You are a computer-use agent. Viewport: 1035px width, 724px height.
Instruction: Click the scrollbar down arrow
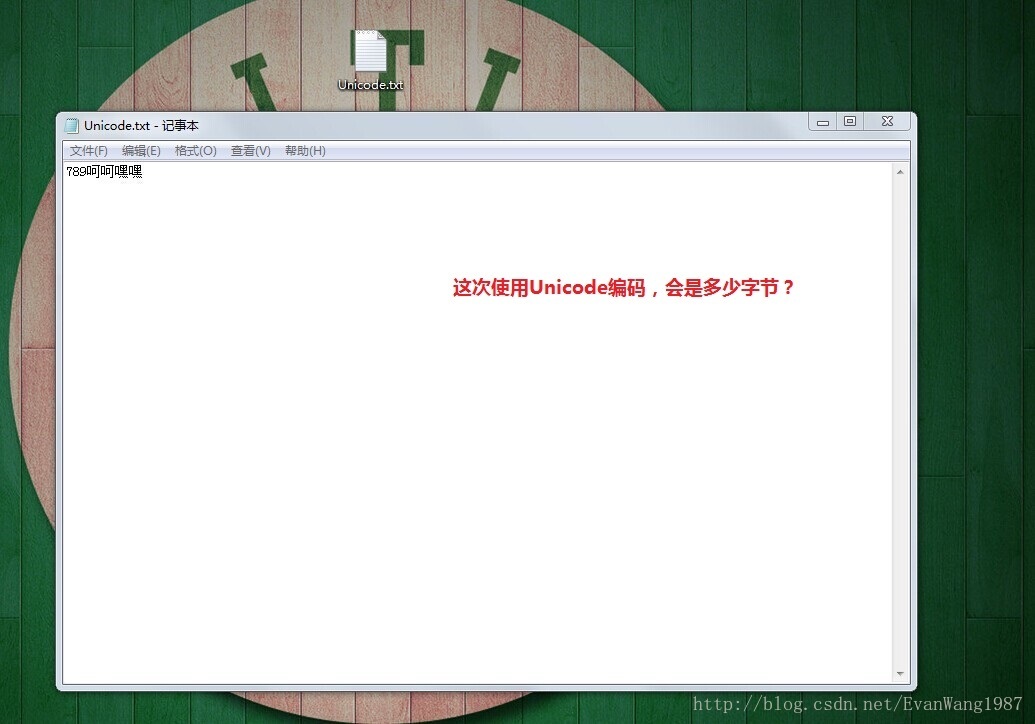coord(899,673)
